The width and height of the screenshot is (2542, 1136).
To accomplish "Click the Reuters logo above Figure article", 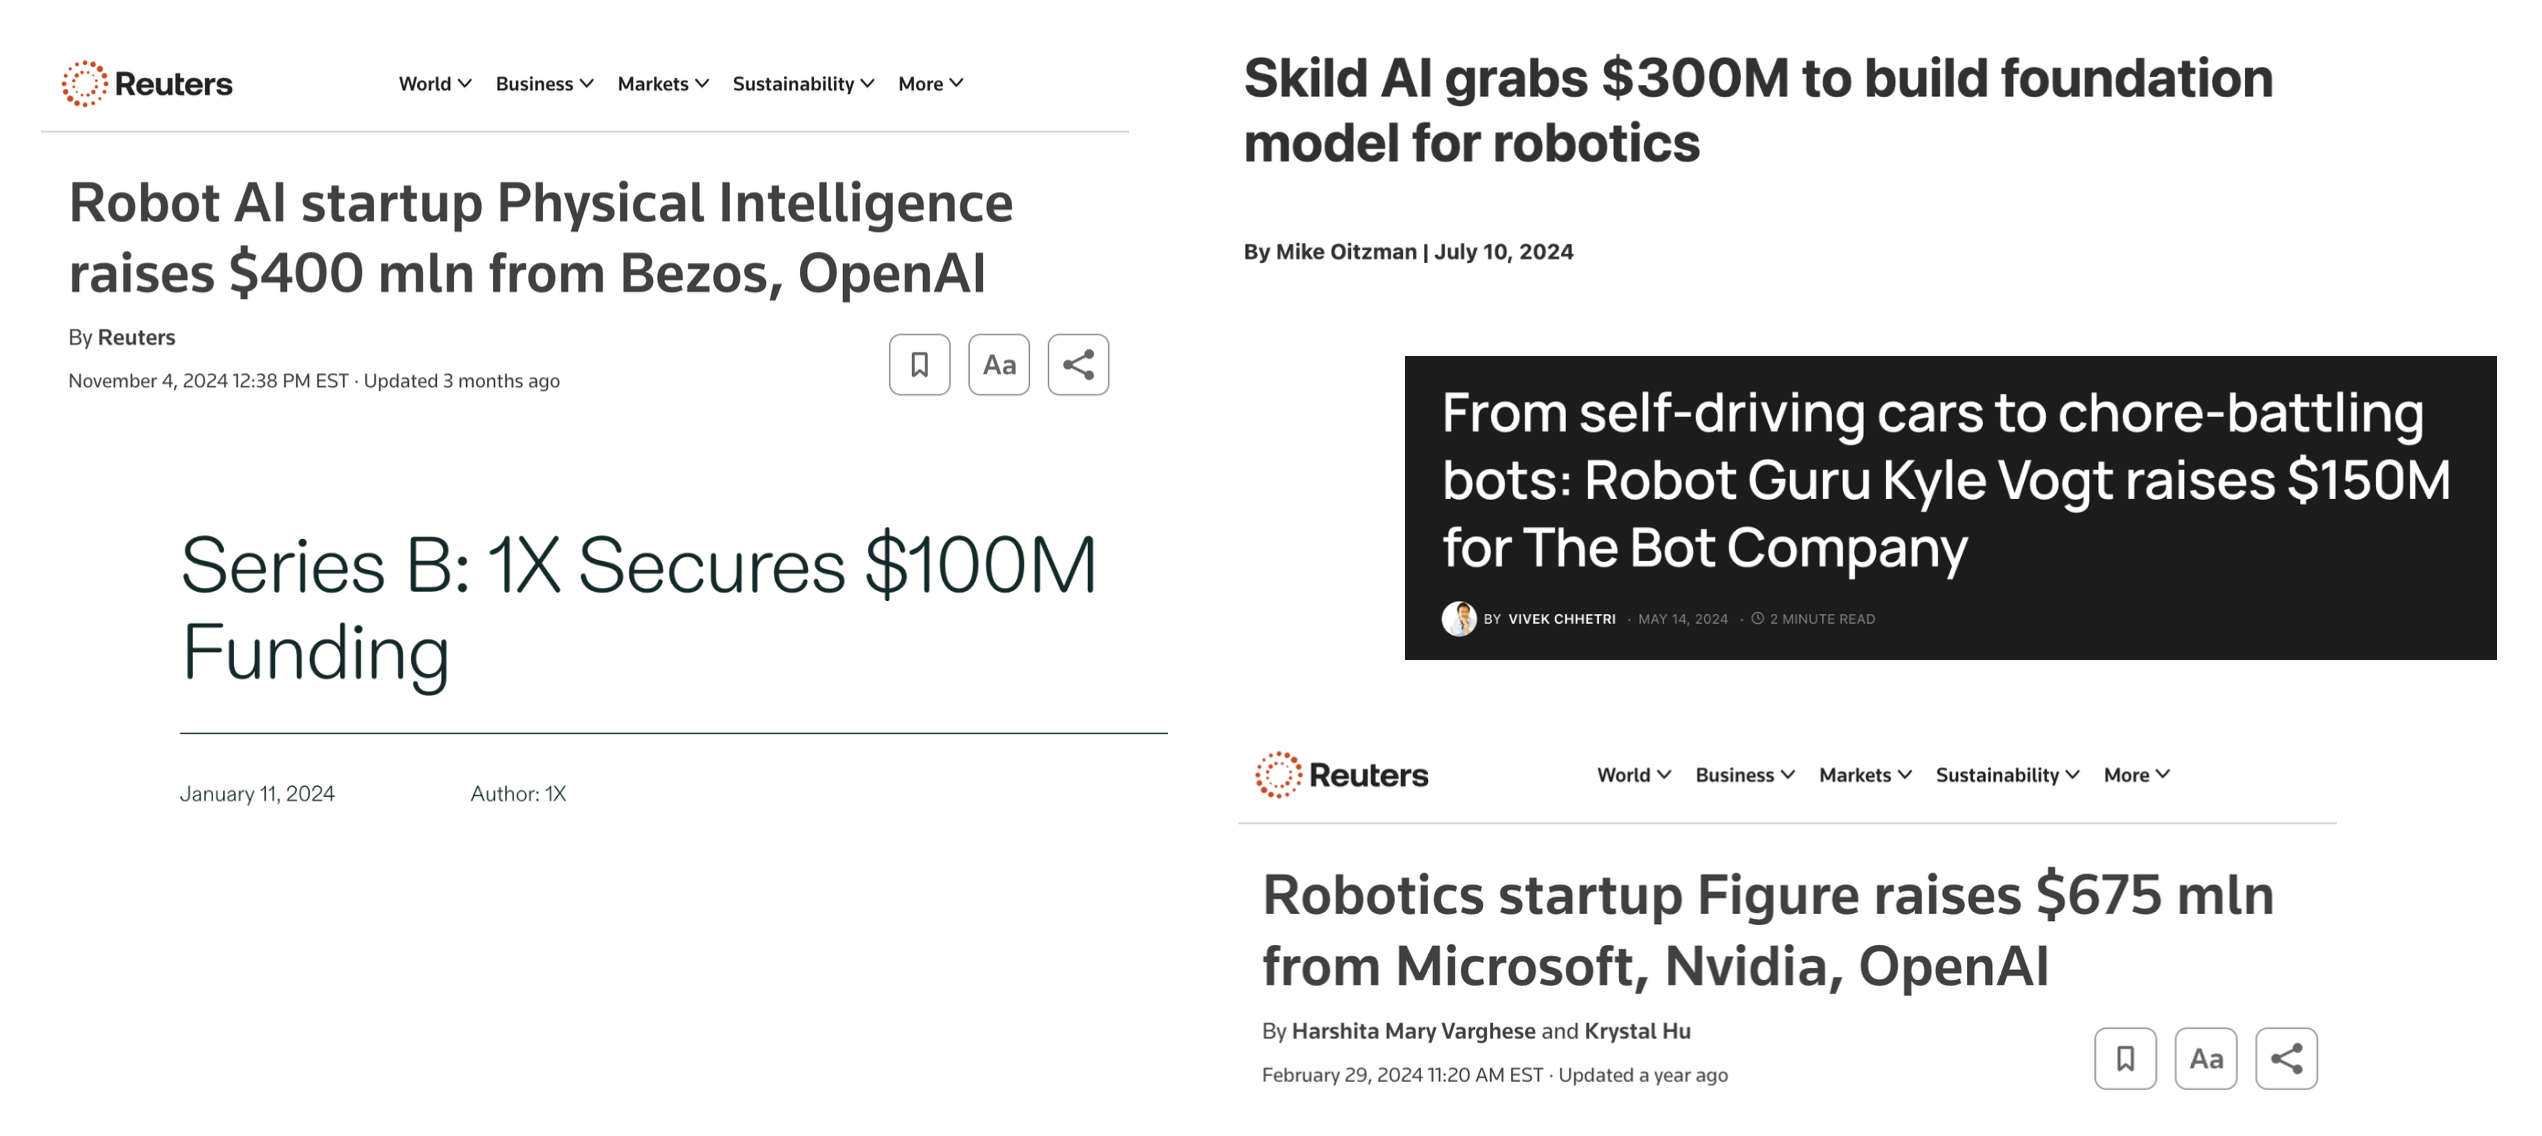I will [1342, 775].
